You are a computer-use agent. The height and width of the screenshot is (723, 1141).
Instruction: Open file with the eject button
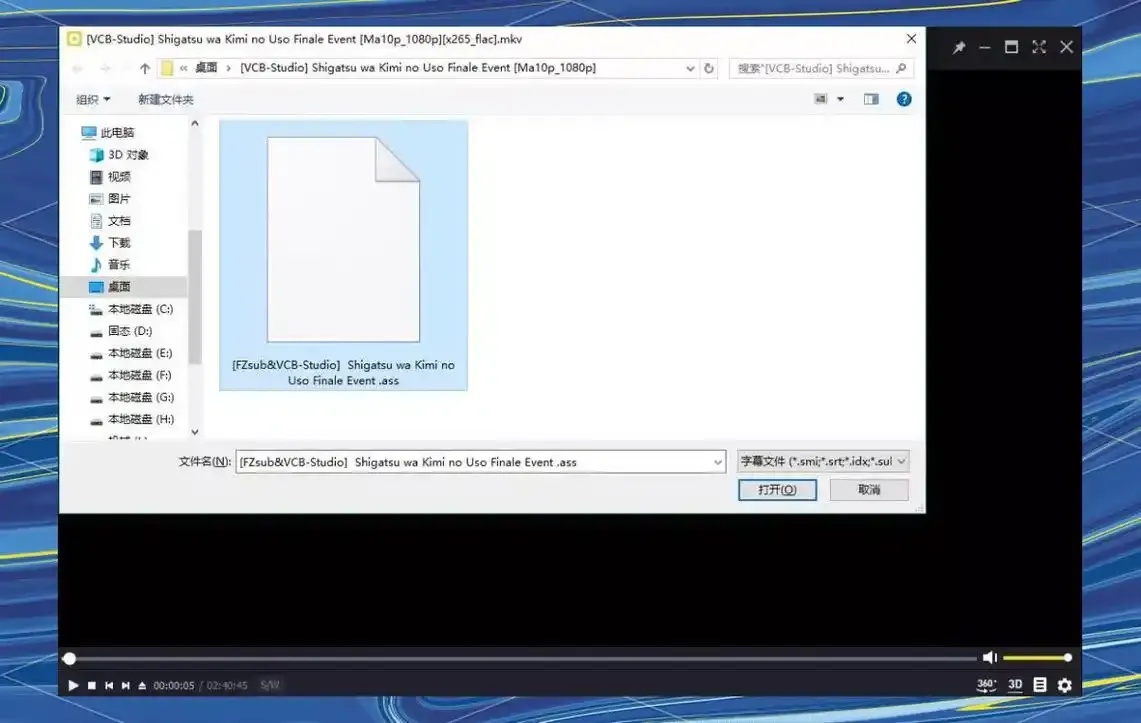pos(142,685)
